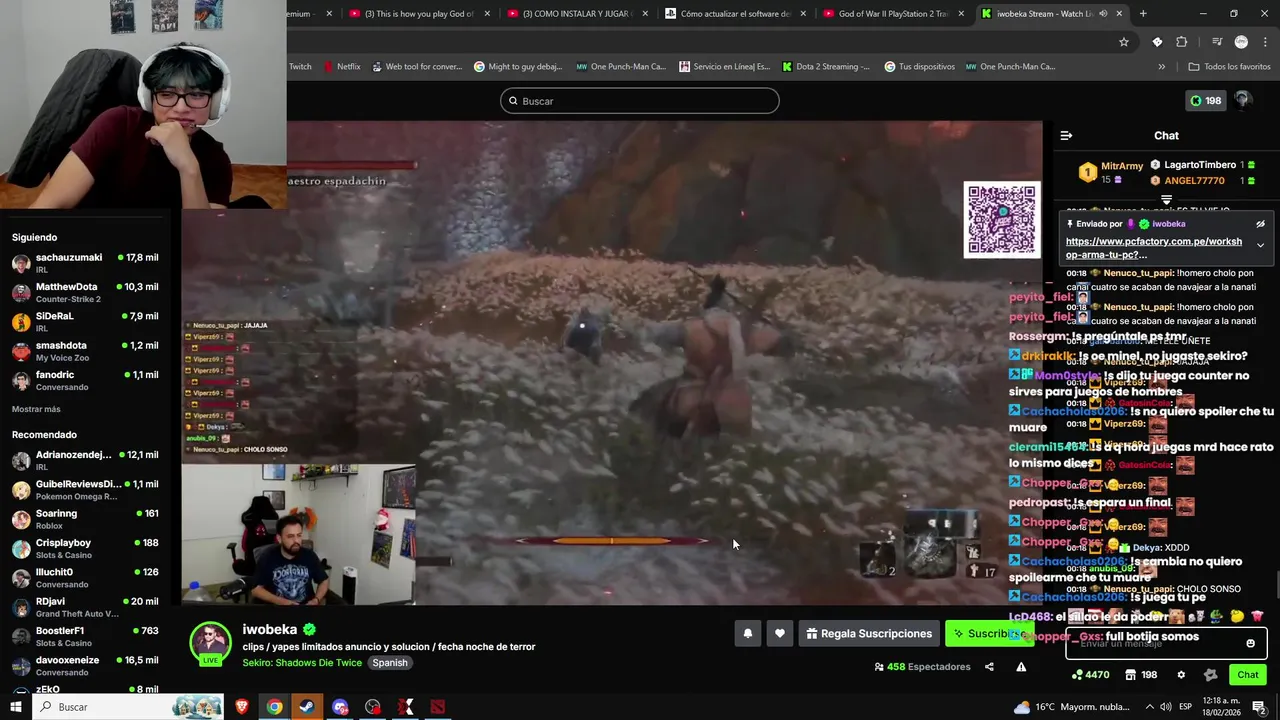Open Steam from the taskbar
Image resolution: width=1280 pixels, height=720 pixels.
click(307, 707)
